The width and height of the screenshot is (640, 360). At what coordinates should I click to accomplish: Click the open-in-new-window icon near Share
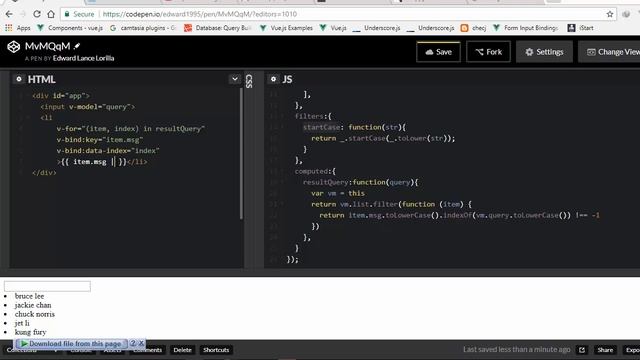click(x=582, y=350)
